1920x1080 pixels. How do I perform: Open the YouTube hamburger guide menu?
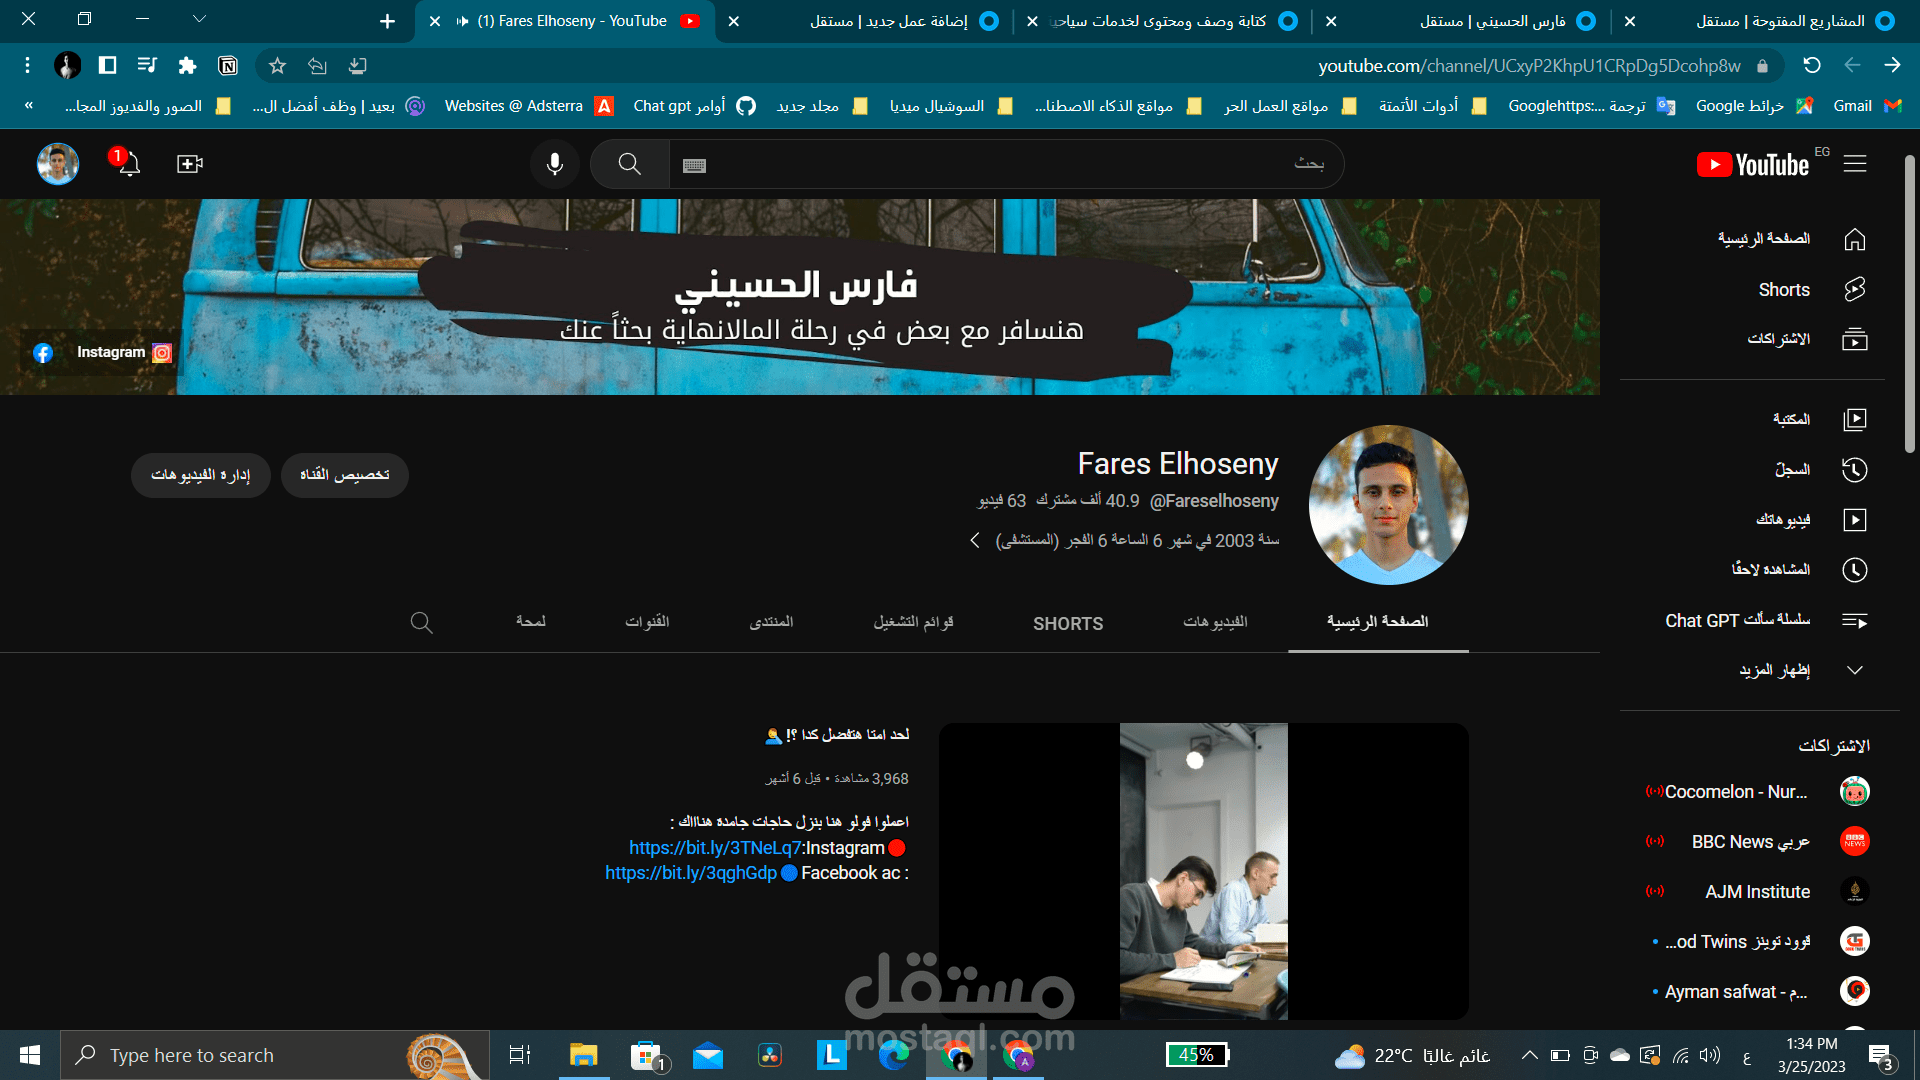click(1855, 164)
